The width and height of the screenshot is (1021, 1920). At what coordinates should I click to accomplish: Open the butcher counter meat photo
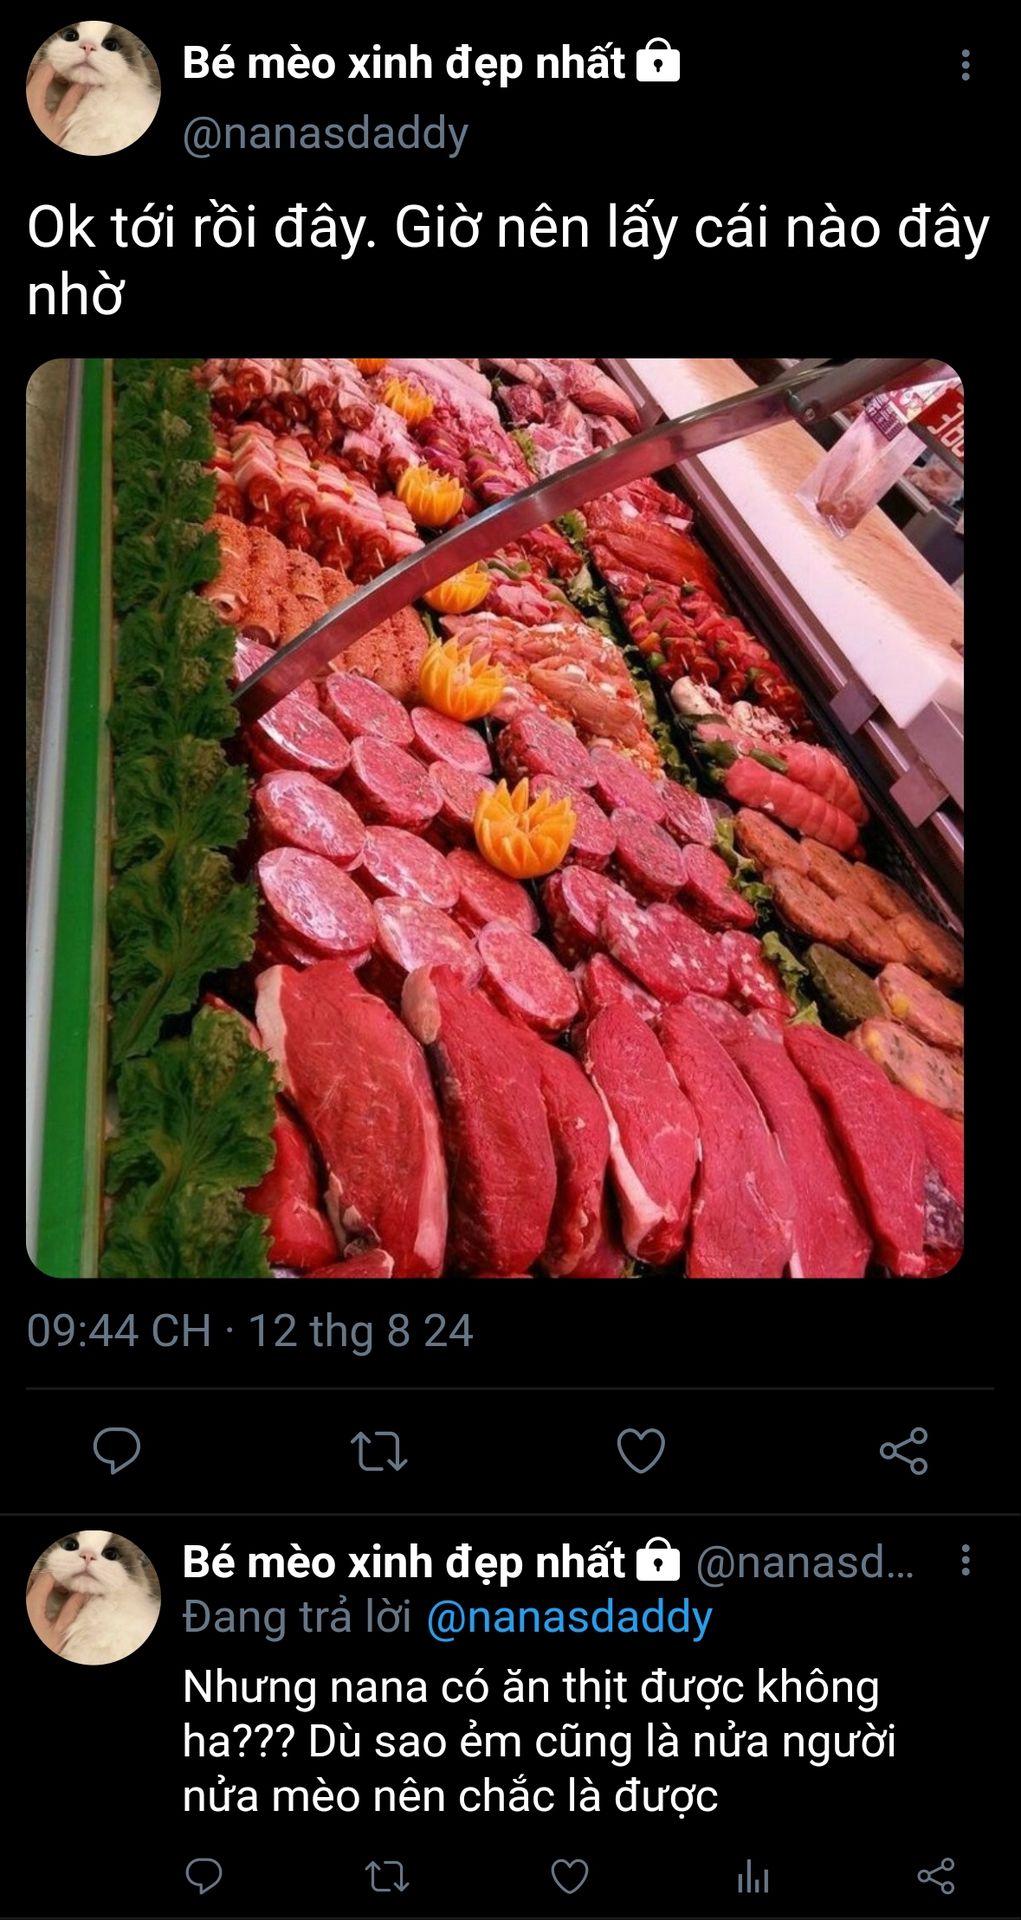[495, 818]
